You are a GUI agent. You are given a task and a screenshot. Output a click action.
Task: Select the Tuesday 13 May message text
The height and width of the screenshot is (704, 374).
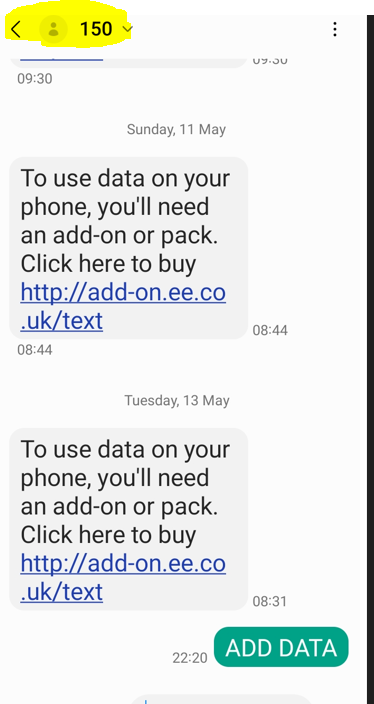tap(128, 519)
